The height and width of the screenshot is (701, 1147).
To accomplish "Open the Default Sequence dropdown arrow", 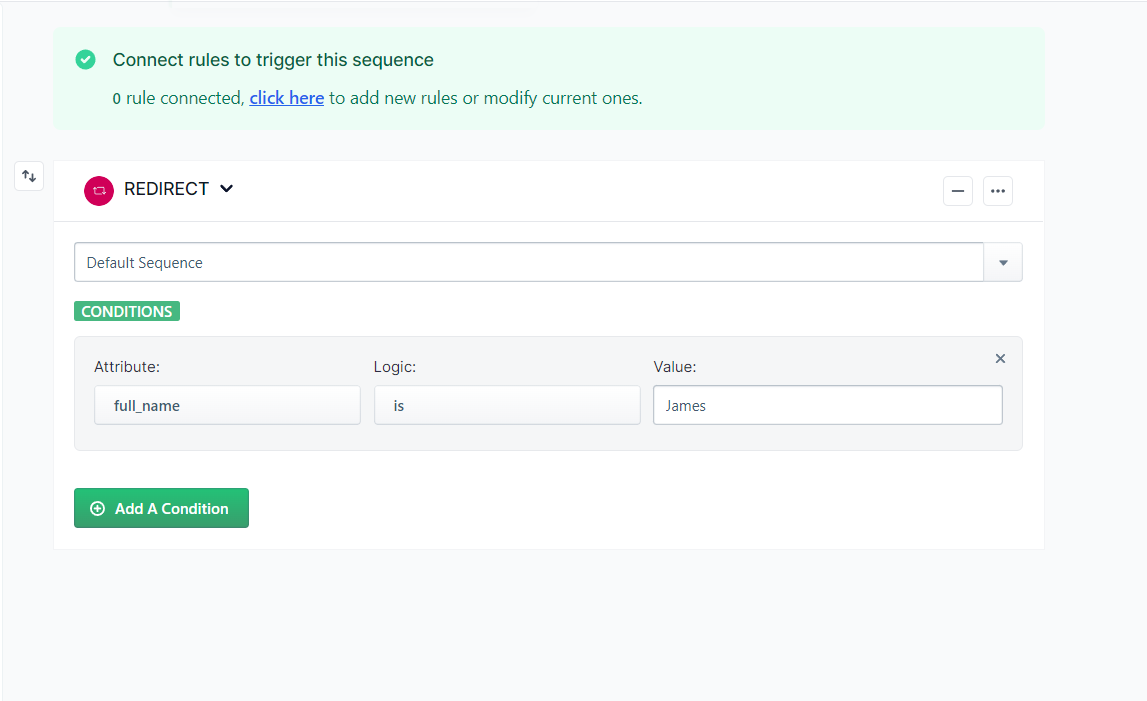I will tap(1003, 263).
